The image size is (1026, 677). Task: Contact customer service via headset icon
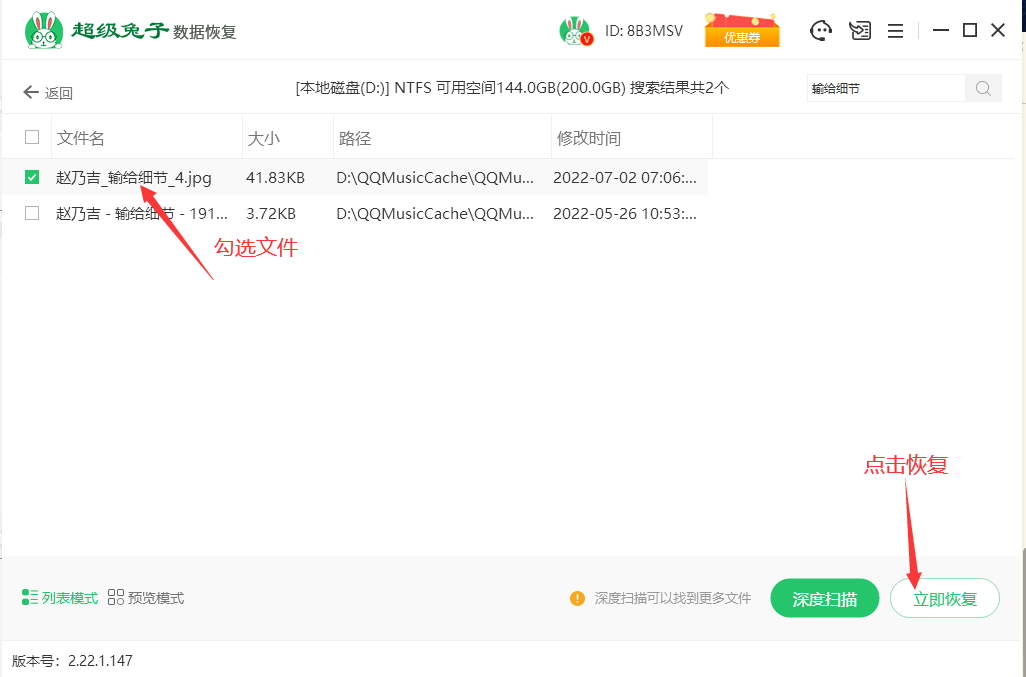(x=821, y=31)
